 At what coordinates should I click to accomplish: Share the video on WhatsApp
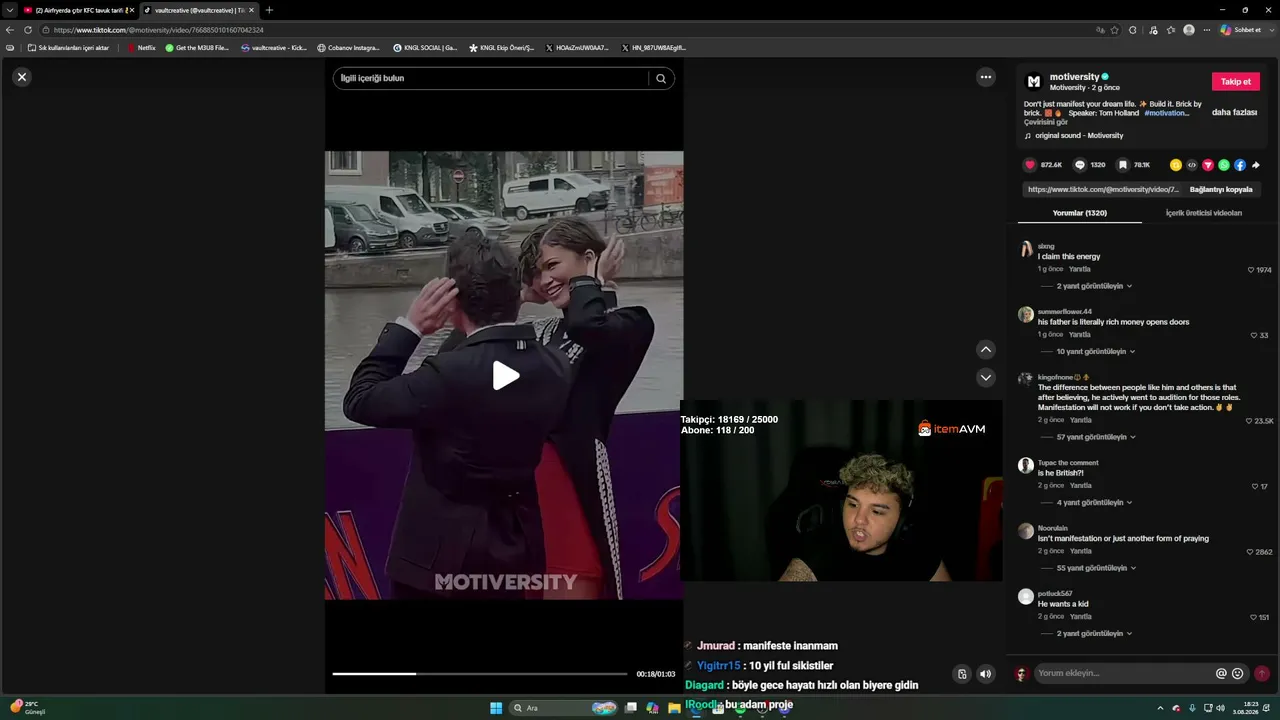click(1224, 165)
